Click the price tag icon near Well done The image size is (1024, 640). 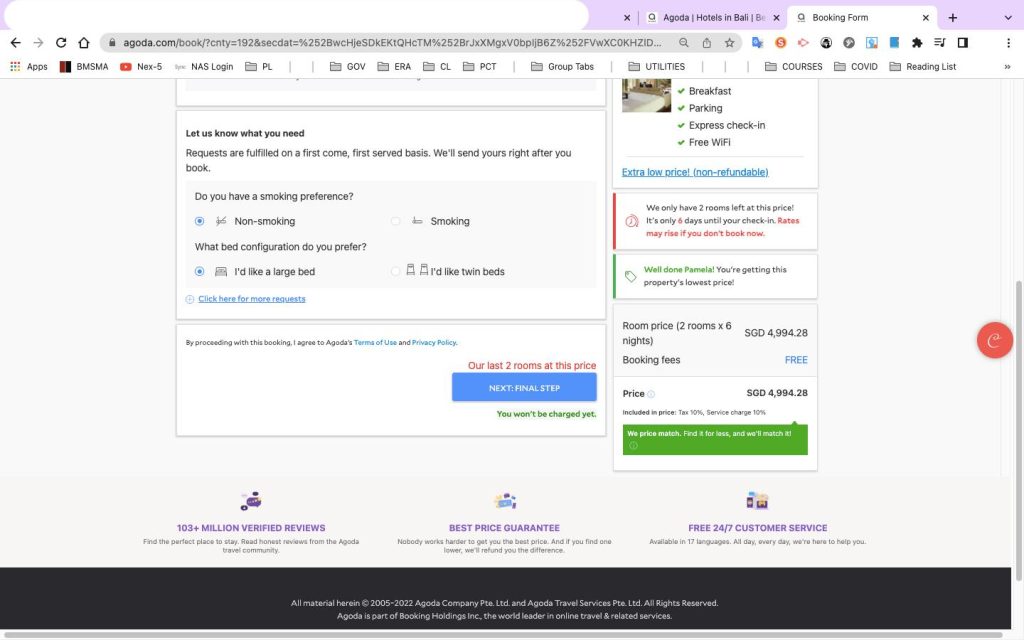[x=630, y=276]
